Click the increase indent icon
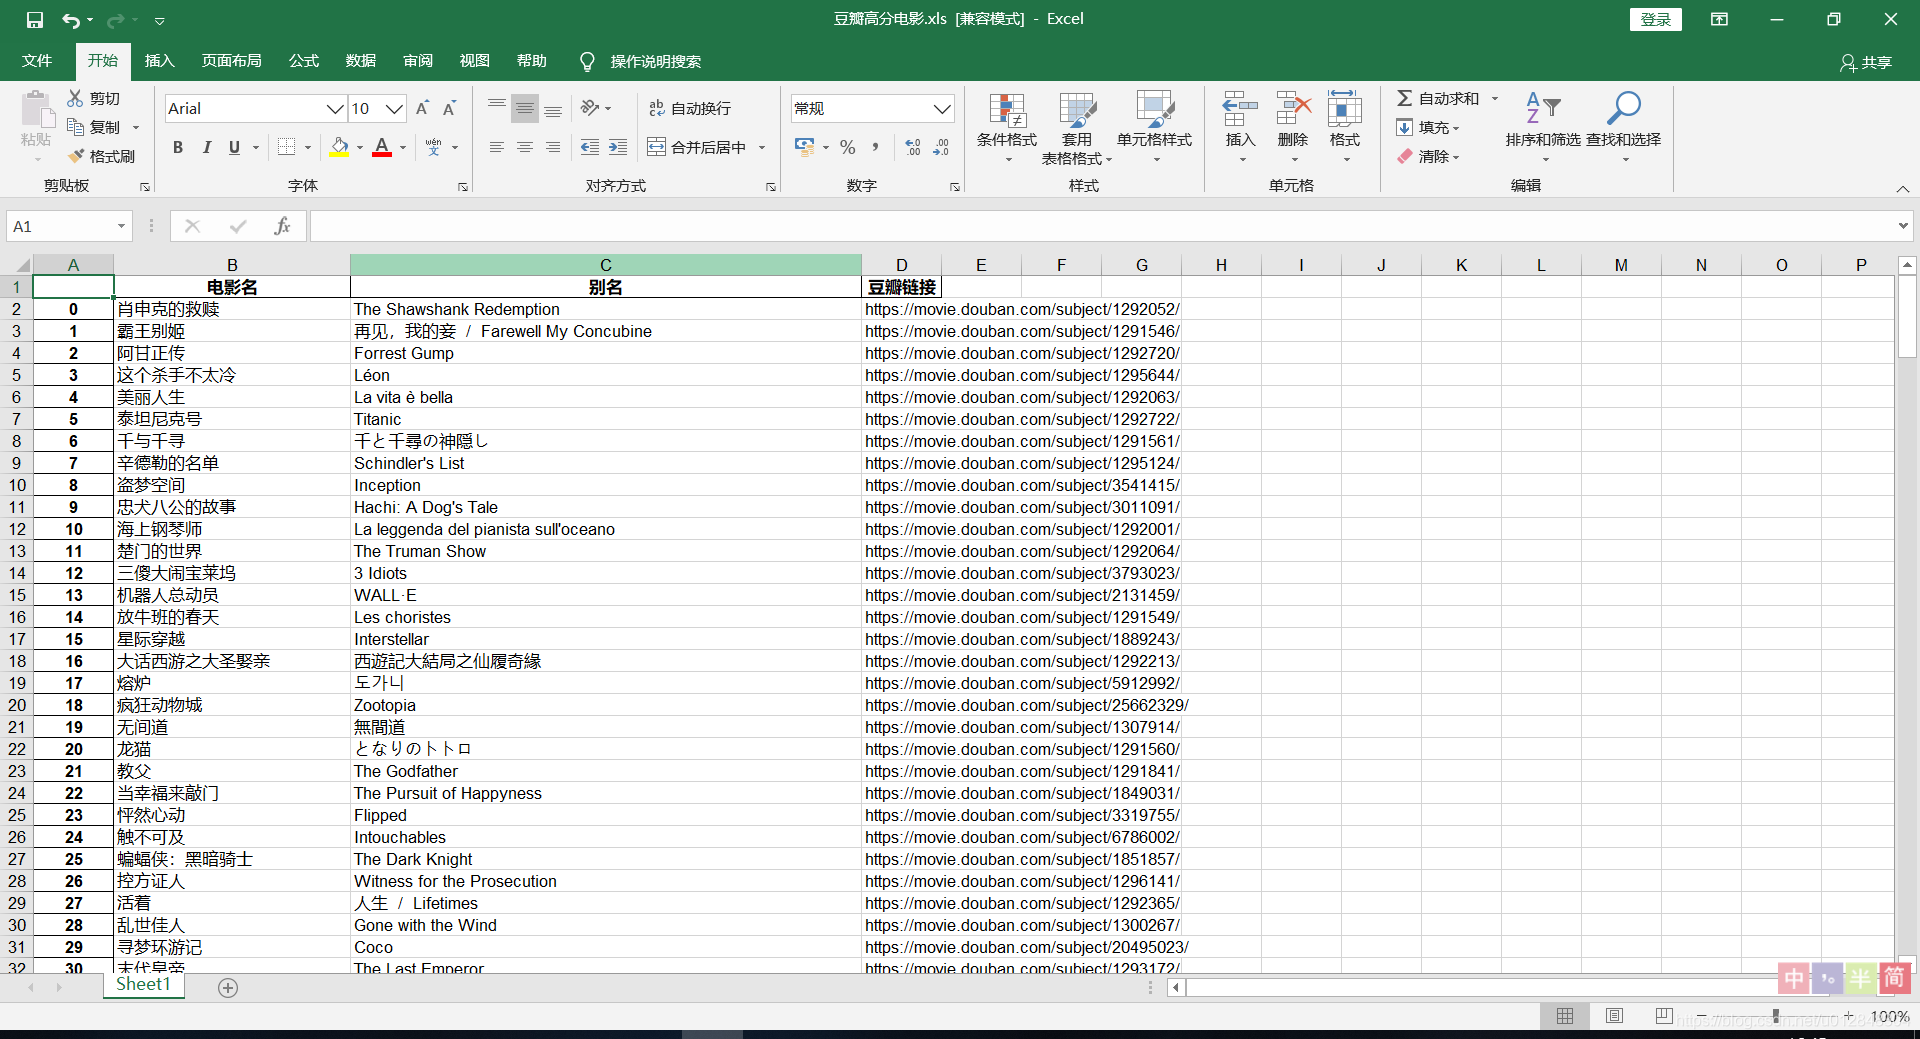Viewport: 1920px width, 1039px height. (x=618, y=147)
